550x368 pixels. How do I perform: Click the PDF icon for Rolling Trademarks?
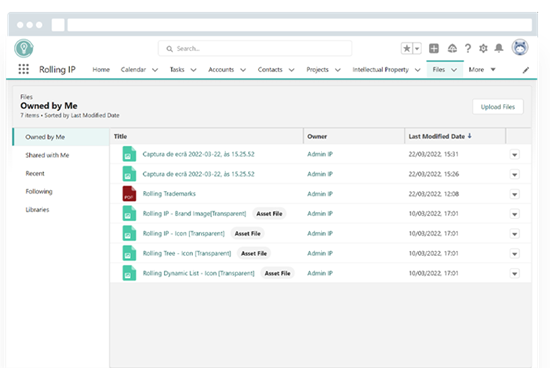click(x=129, y=194)
